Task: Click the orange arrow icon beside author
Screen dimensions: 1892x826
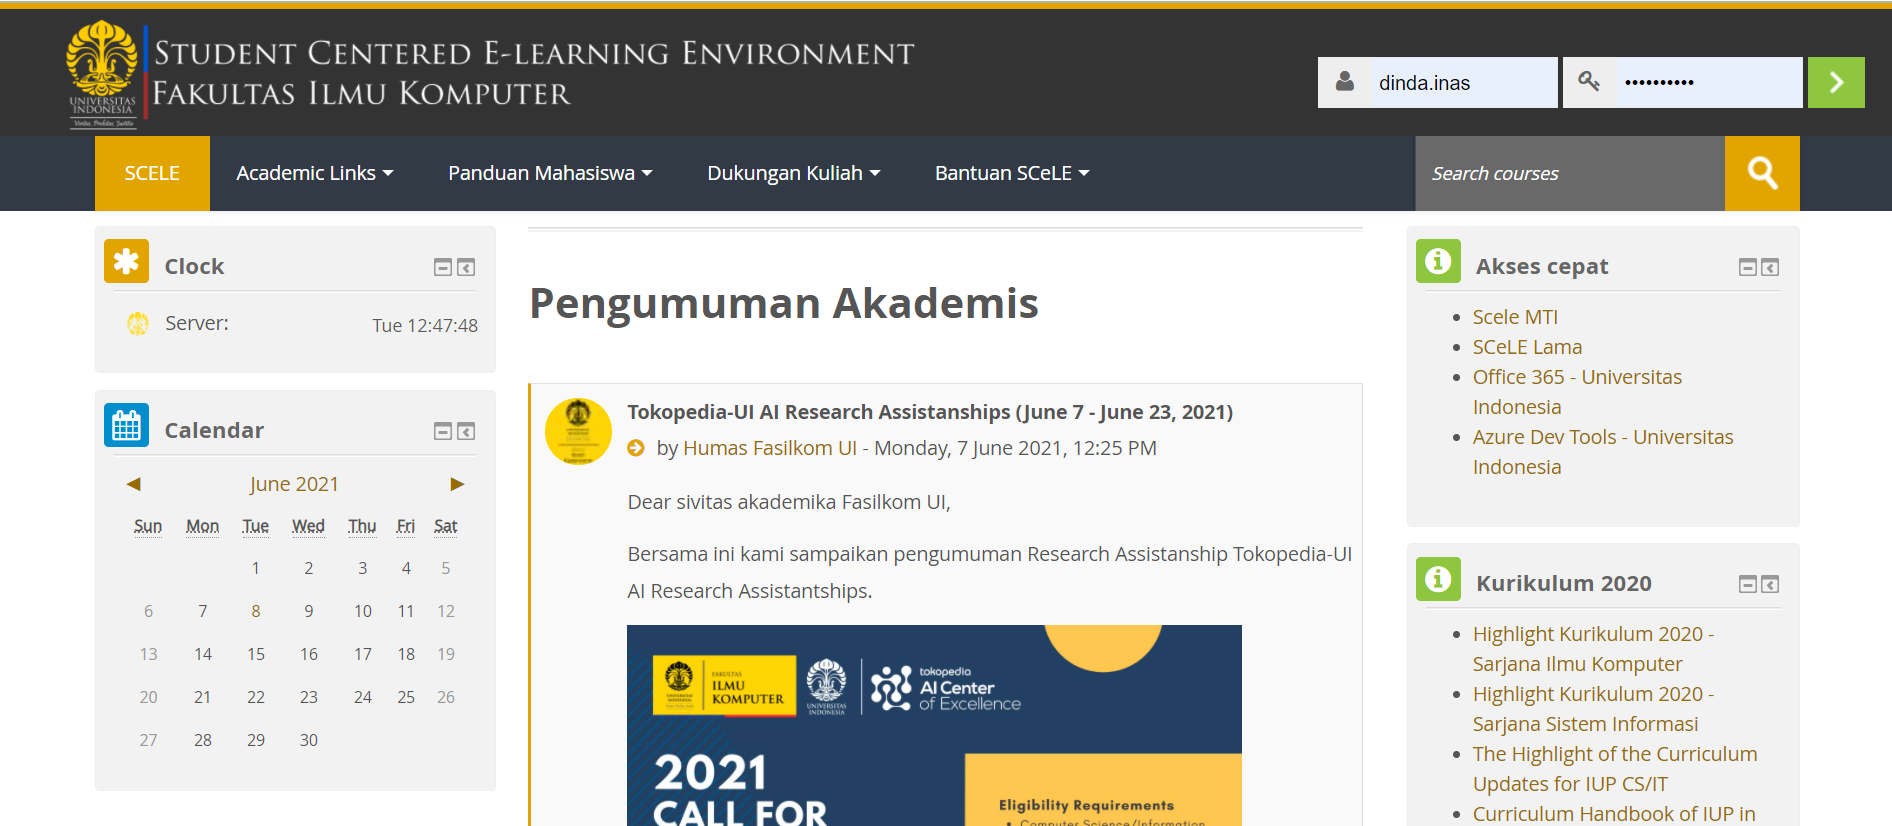Action: 636,448
